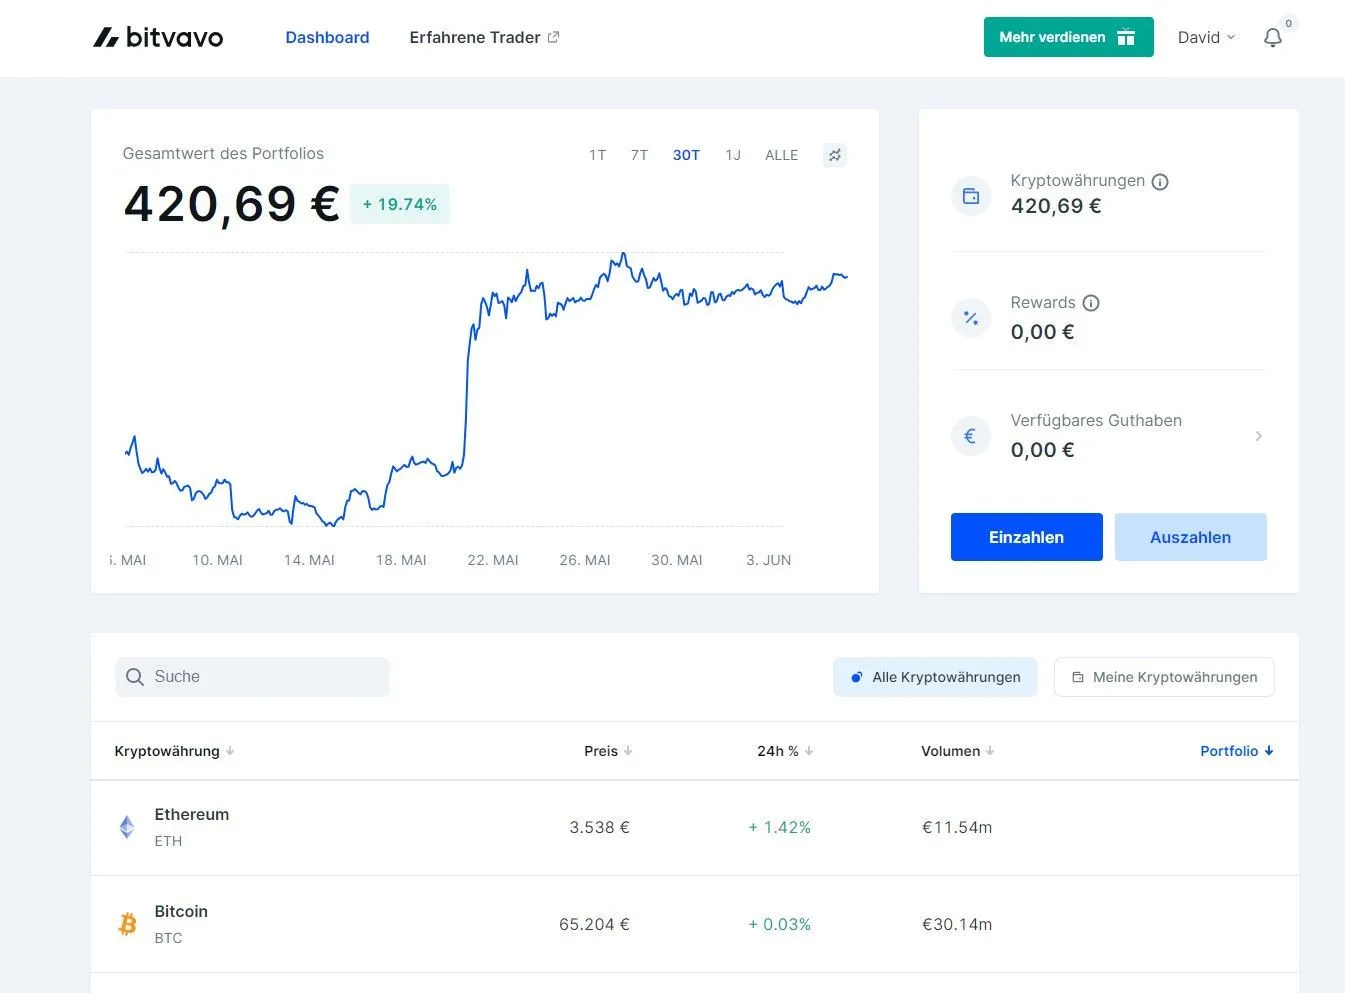Click the Einzahlen button
The height and width of the screenshot is (993, 1345).
(x=1026, y=537)
